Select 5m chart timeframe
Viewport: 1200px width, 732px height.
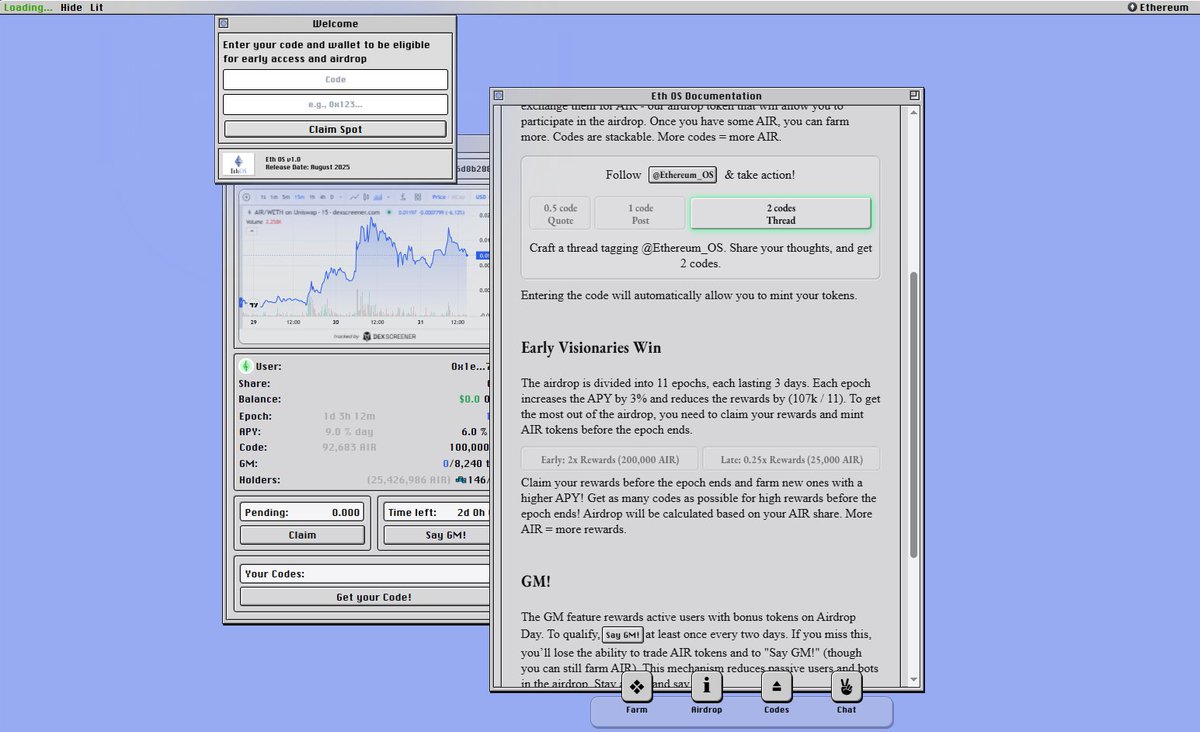286,197
